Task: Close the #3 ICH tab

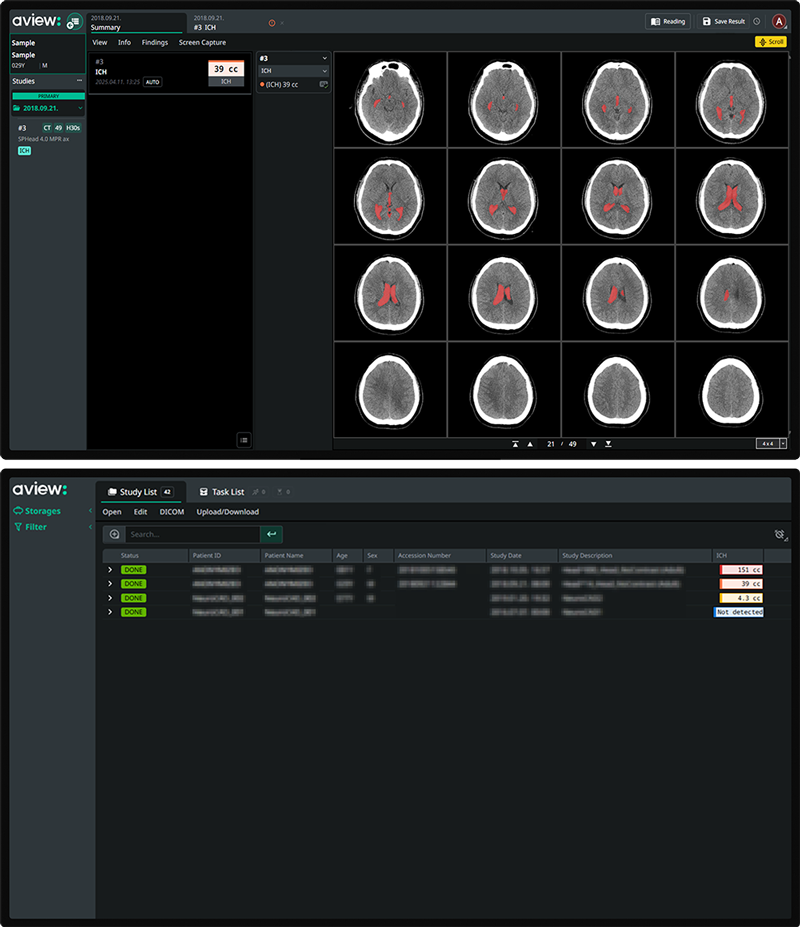Action: pos(282,23)
